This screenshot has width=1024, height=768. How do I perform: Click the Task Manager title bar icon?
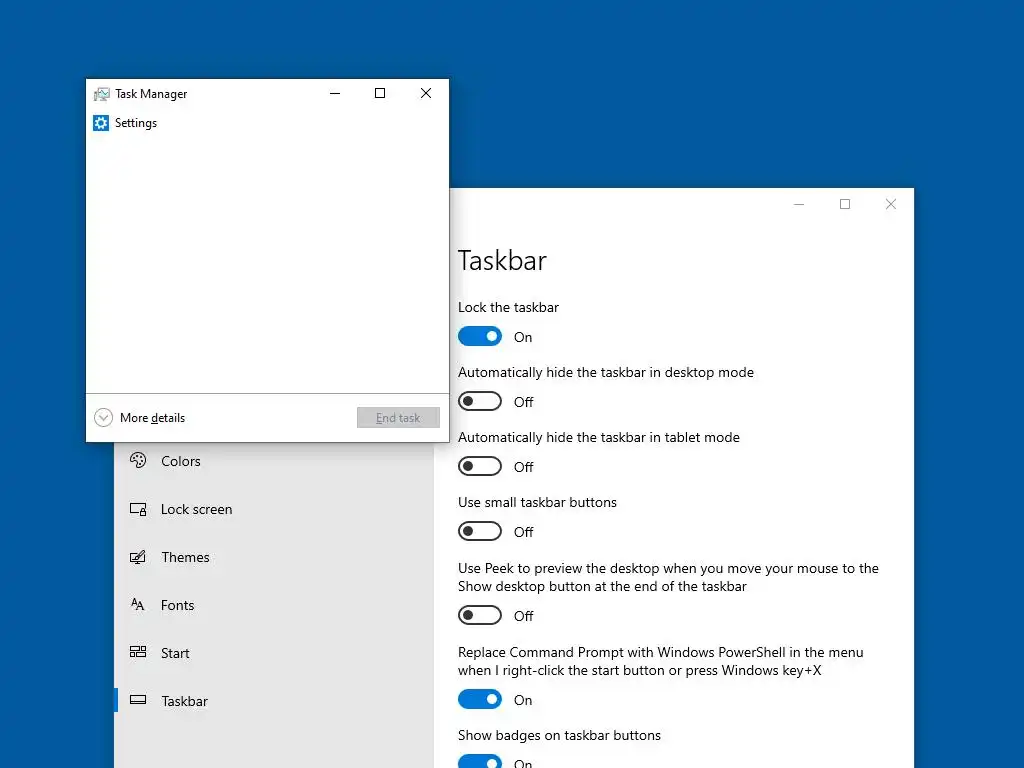(101, 94)
